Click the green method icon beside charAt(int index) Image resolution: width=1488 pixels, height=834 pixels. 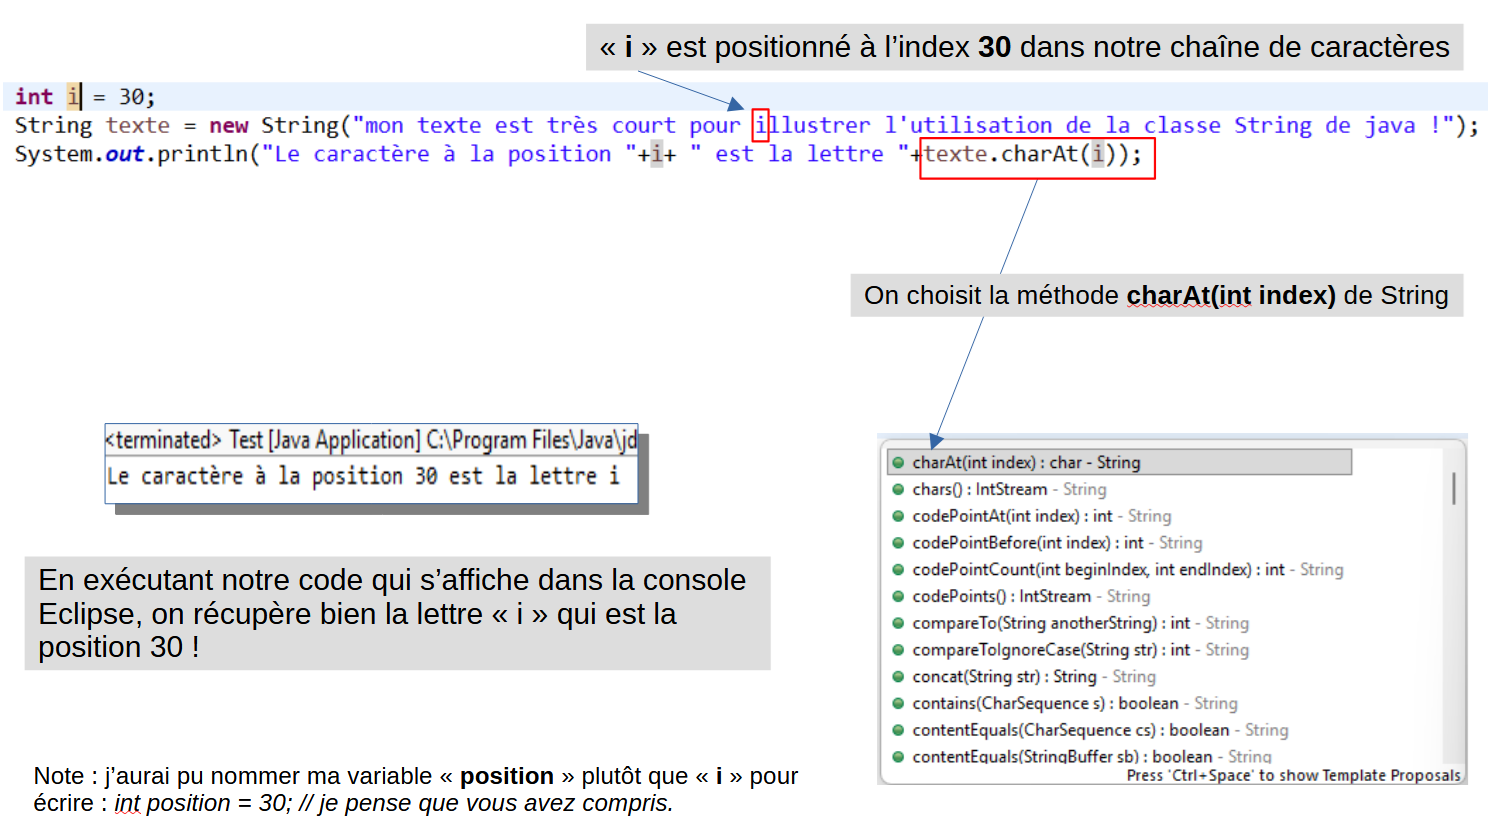(x=898, y=463)
